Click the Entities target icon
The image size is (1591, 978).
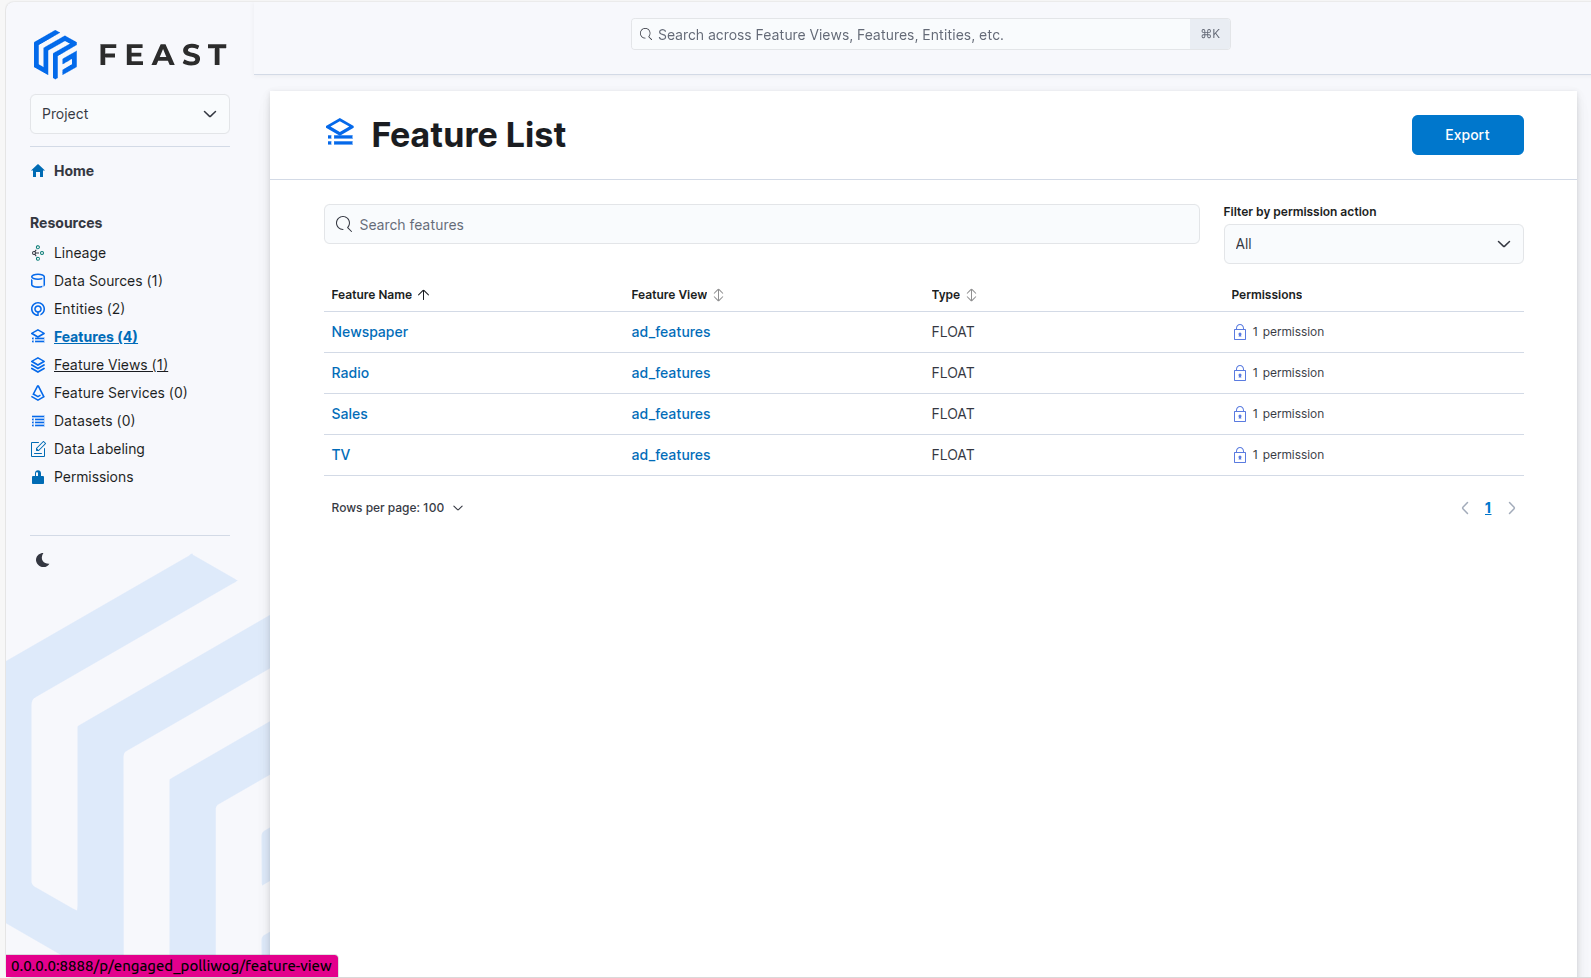(38, 309)
